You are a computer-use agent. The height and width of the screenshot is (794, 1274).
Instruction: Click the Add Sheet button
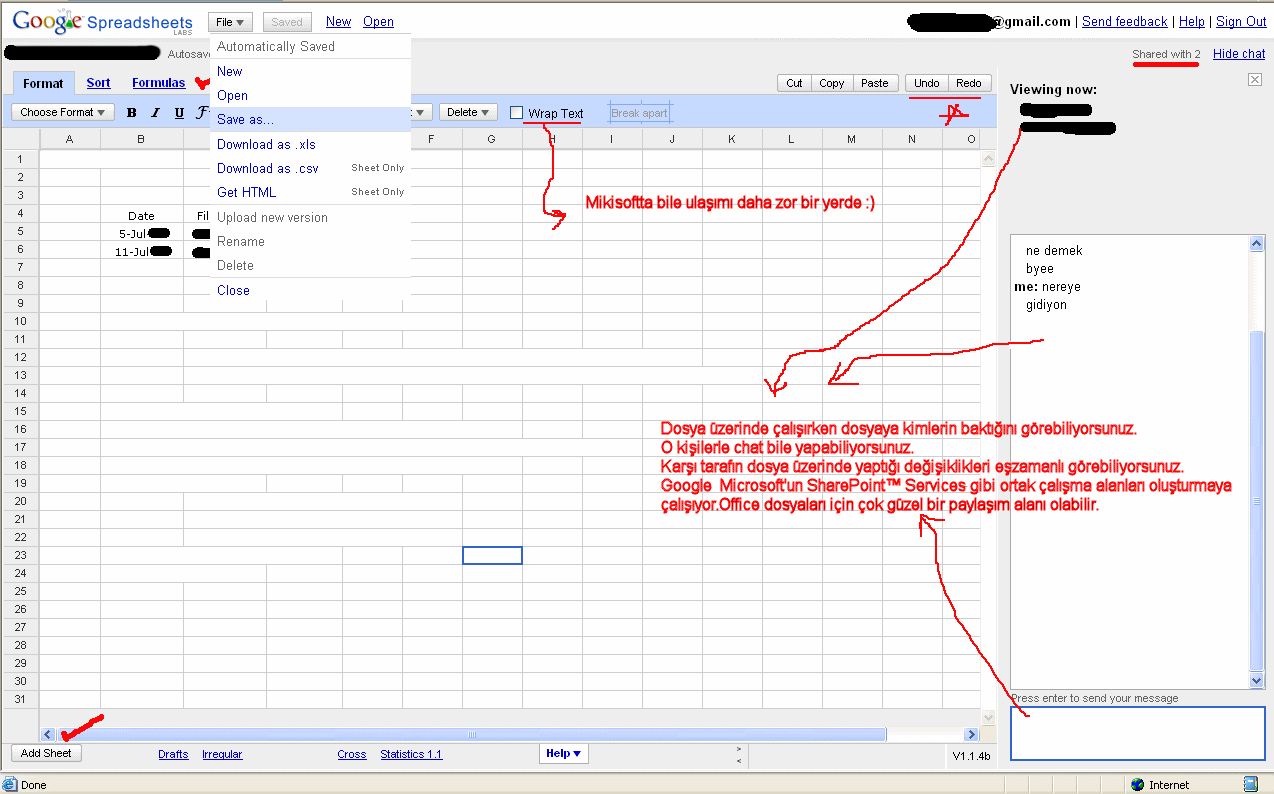[x=46, y=754]
